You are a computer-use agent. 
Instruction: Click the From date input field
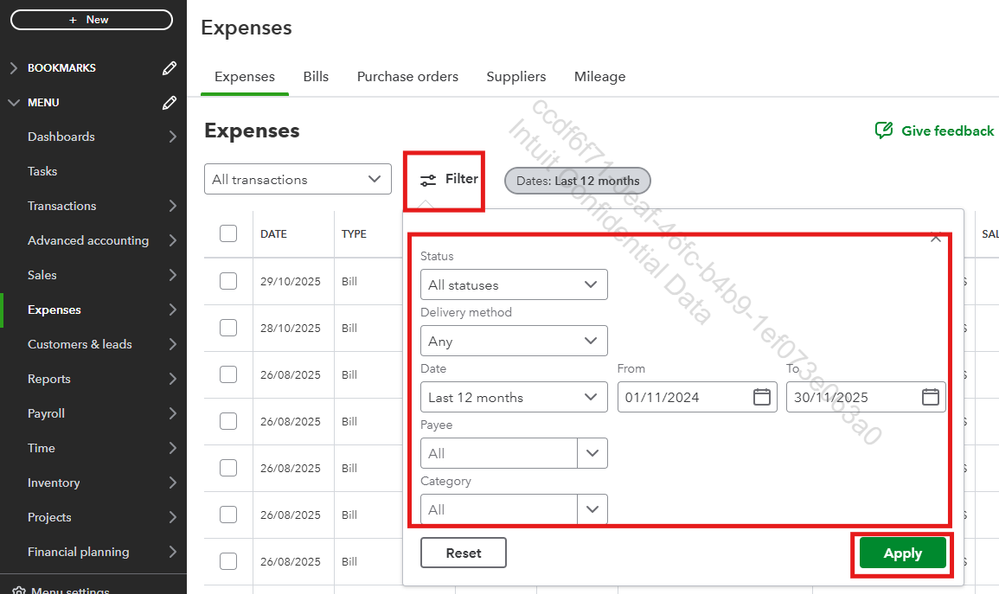click(x=684, y=397)
